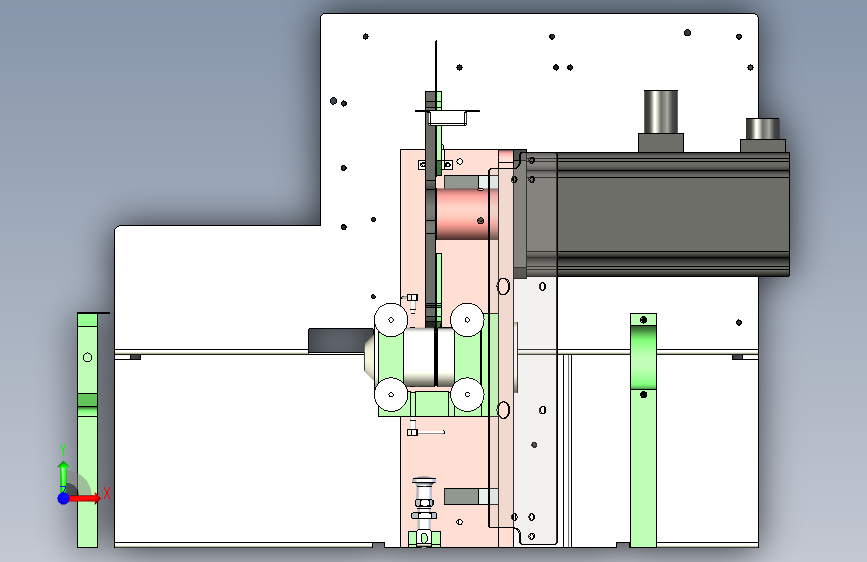Select the green vertical bracket at far left
Viewport: 867px width, 562px height.
tap(87, 430)
